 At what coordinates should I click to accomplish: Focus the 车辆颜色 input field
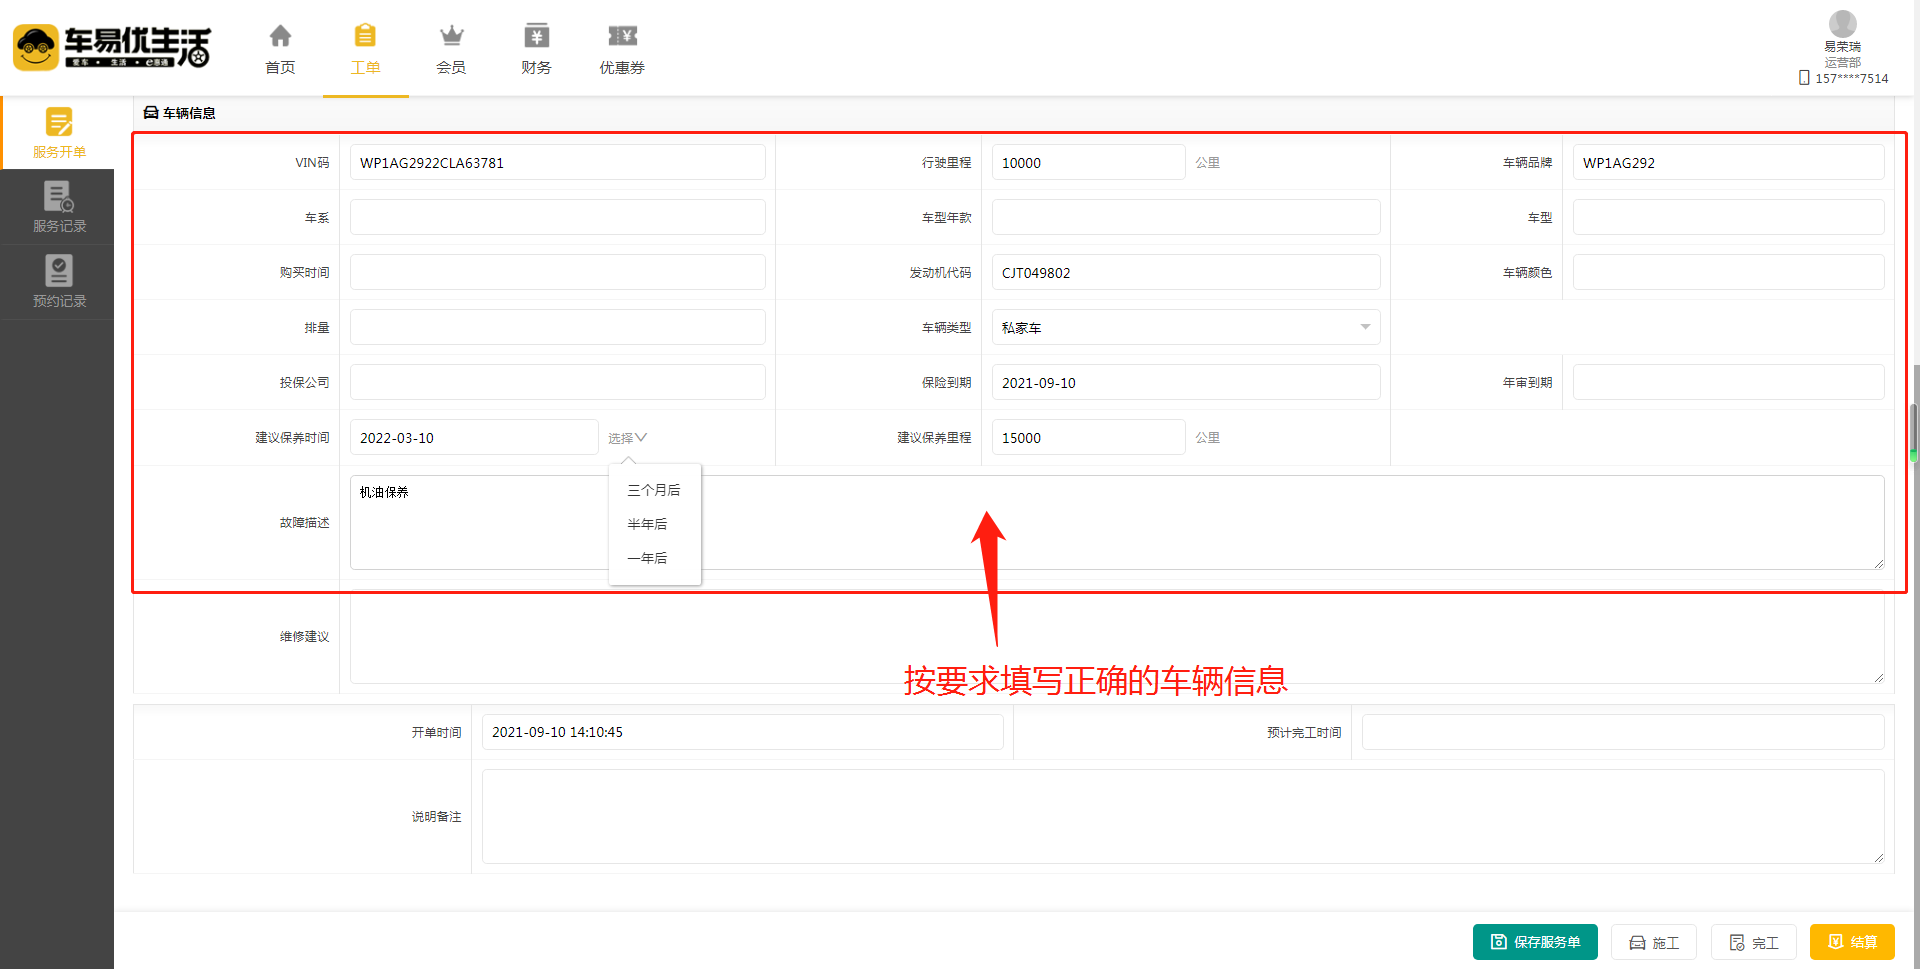1728,272
